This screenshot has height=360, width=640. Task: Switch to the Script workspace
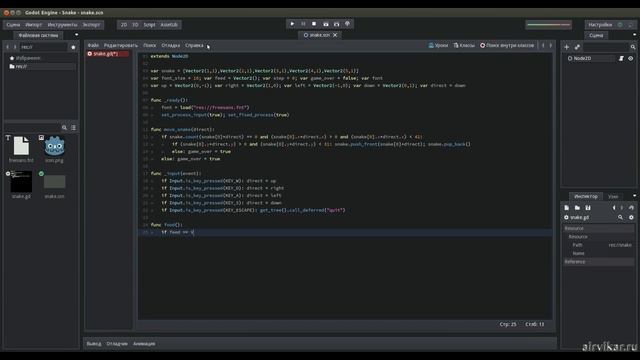pyautogui.click(x=149, y=25)
